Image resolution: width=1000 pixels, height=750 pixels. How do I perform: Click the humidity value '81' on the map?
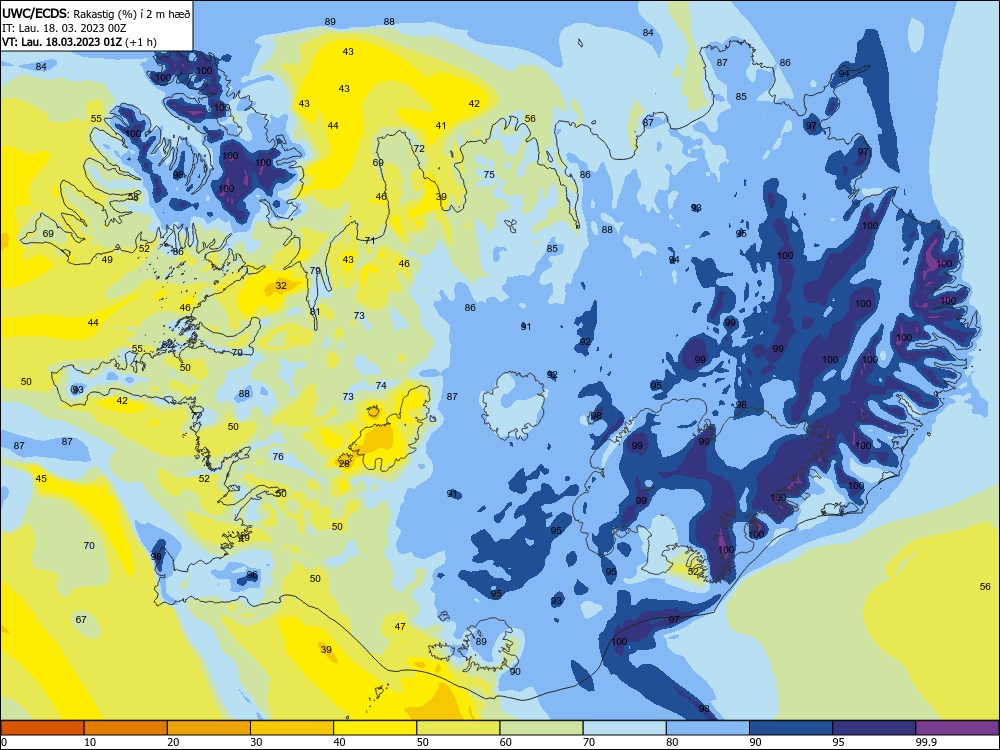(x=315, y=311)
